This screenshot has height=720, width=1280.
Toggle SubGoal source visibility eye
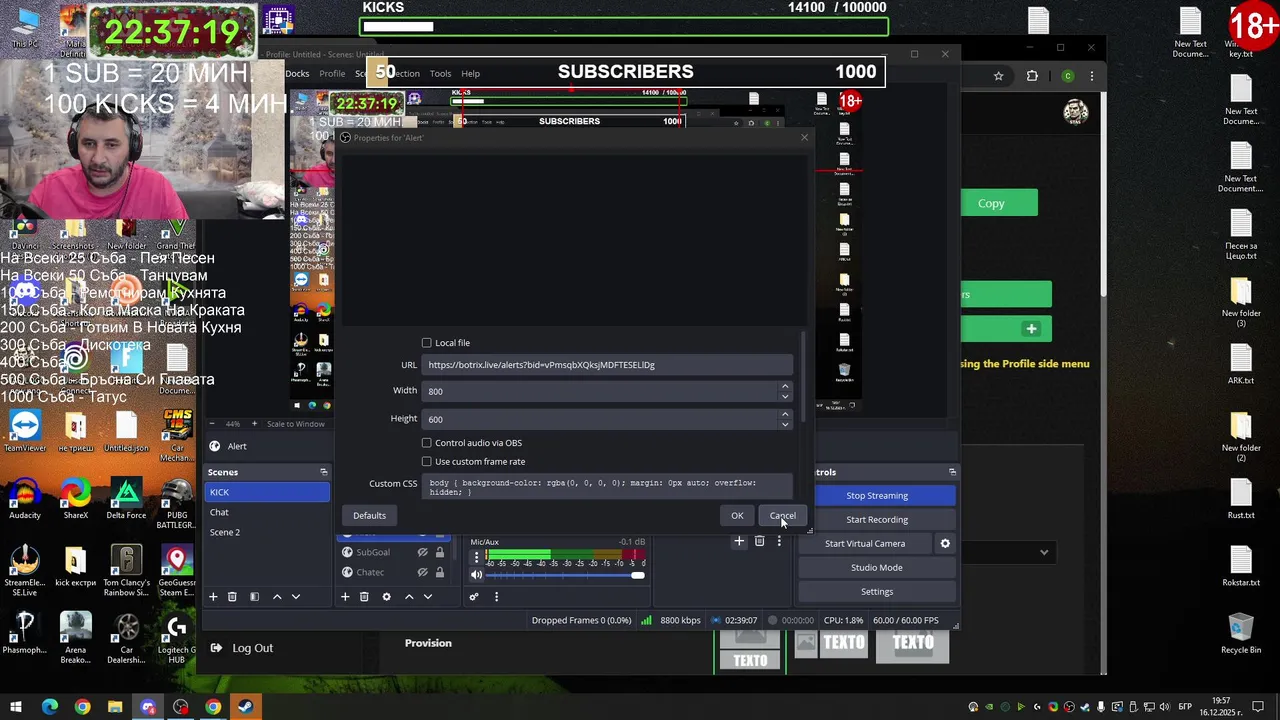(422, 552)
